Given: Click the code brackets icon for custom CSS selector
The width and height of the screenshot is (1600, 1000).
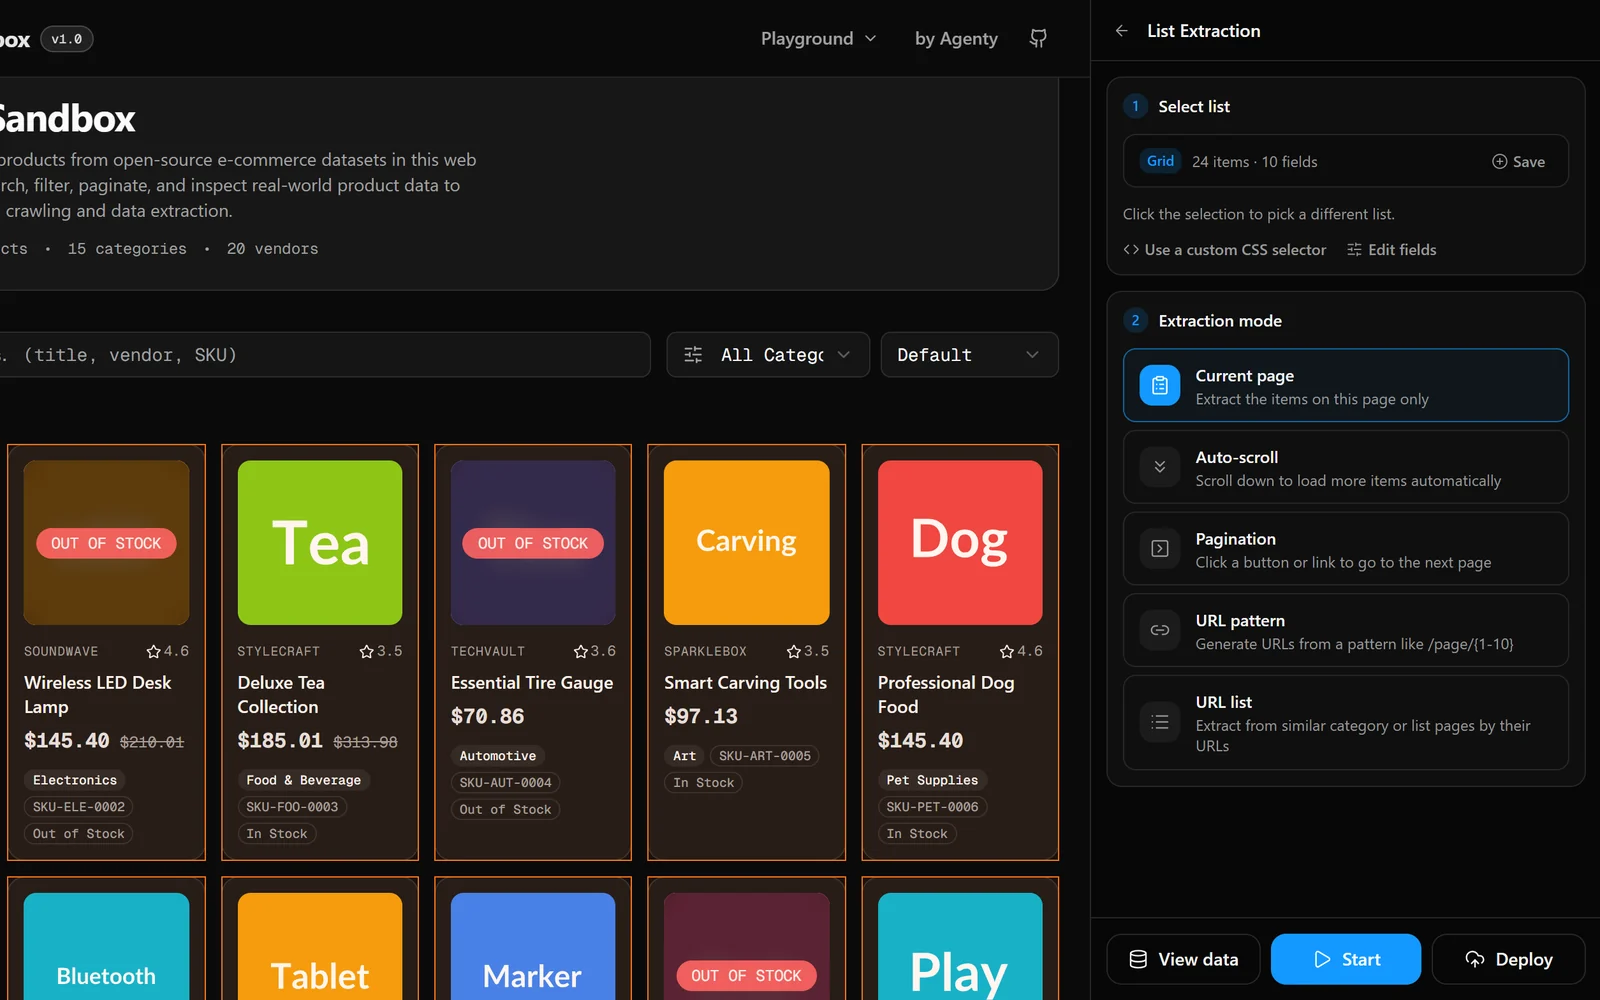Looking at the screenshot, I should [1131, 250].
